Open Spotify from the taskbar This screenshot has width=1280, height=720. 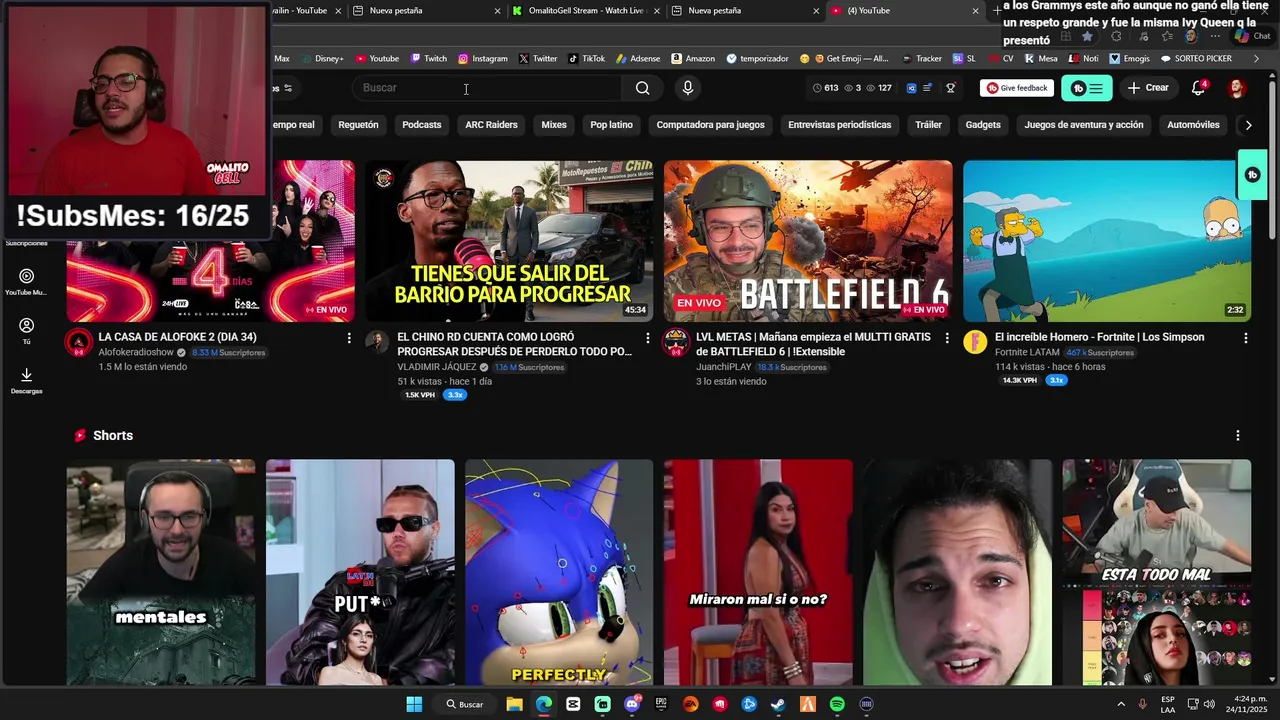coord(837,704)
